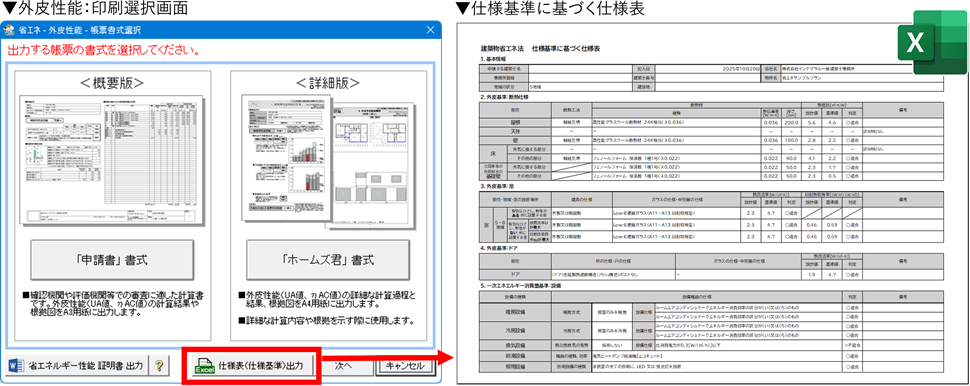The height and width of the screenshot is (386, 970).
Task: Click the <詳細版> heading text
Action: [328, 82]
